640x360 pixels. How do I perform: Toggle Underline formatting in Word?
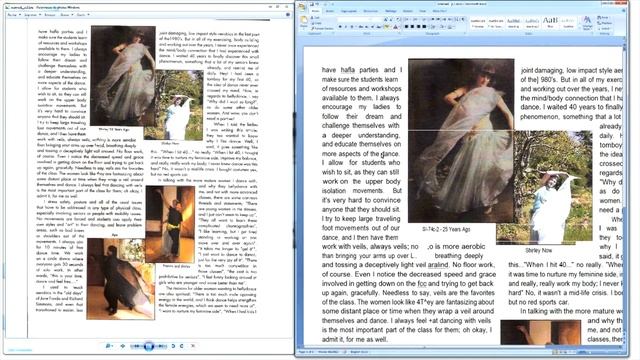coord(352,27)
